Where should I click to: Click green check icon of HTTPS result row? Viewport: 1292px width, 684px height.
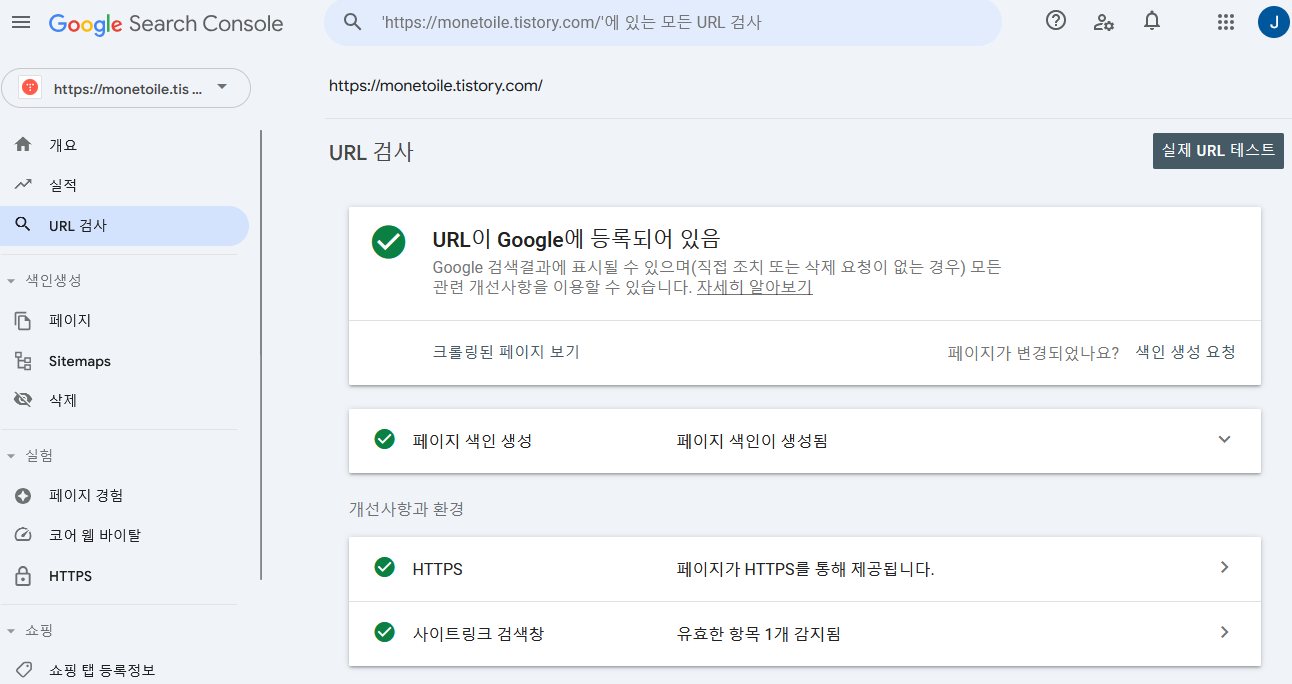tap(384, 568)
